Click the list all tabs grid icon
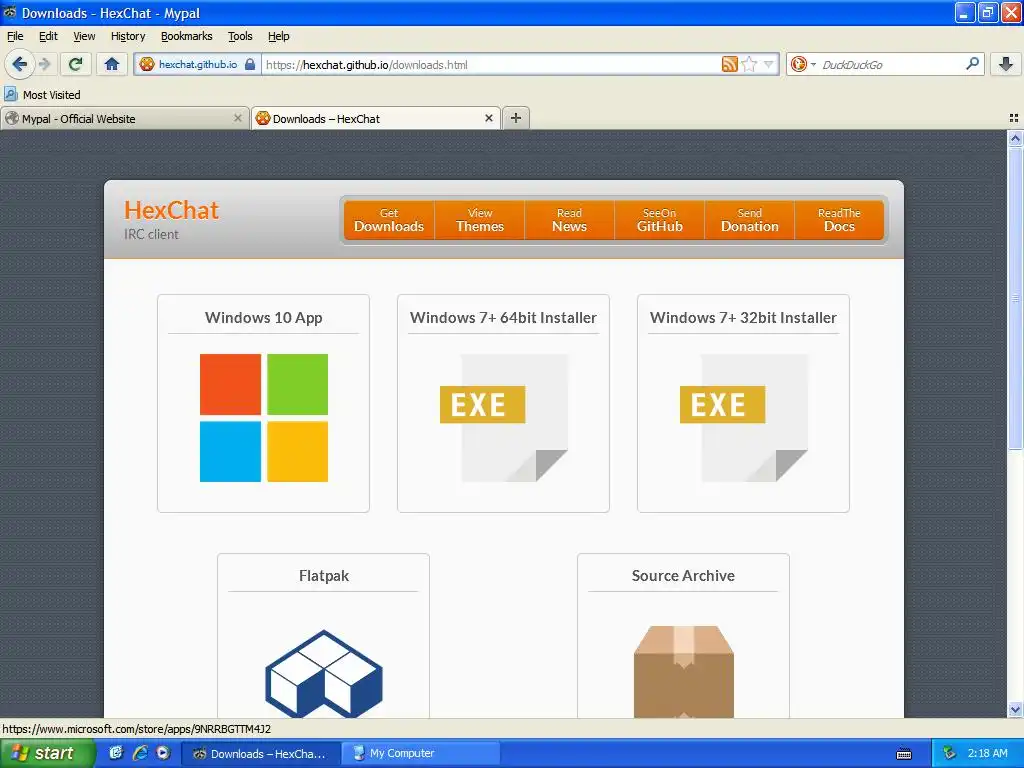 click(x=1014, y=118)
